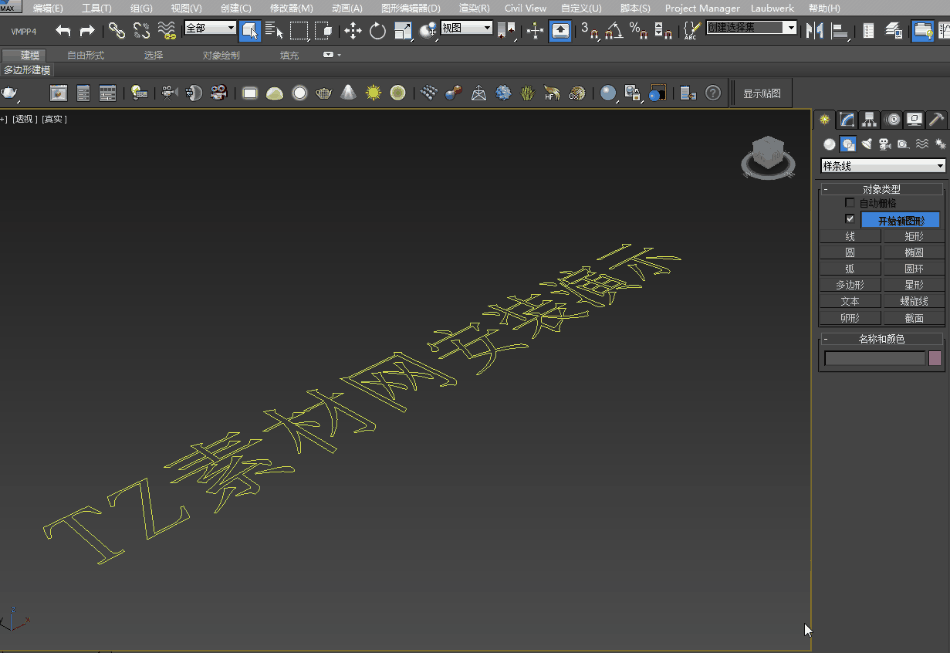Click the 矩形 shape button

pos(914,237)
